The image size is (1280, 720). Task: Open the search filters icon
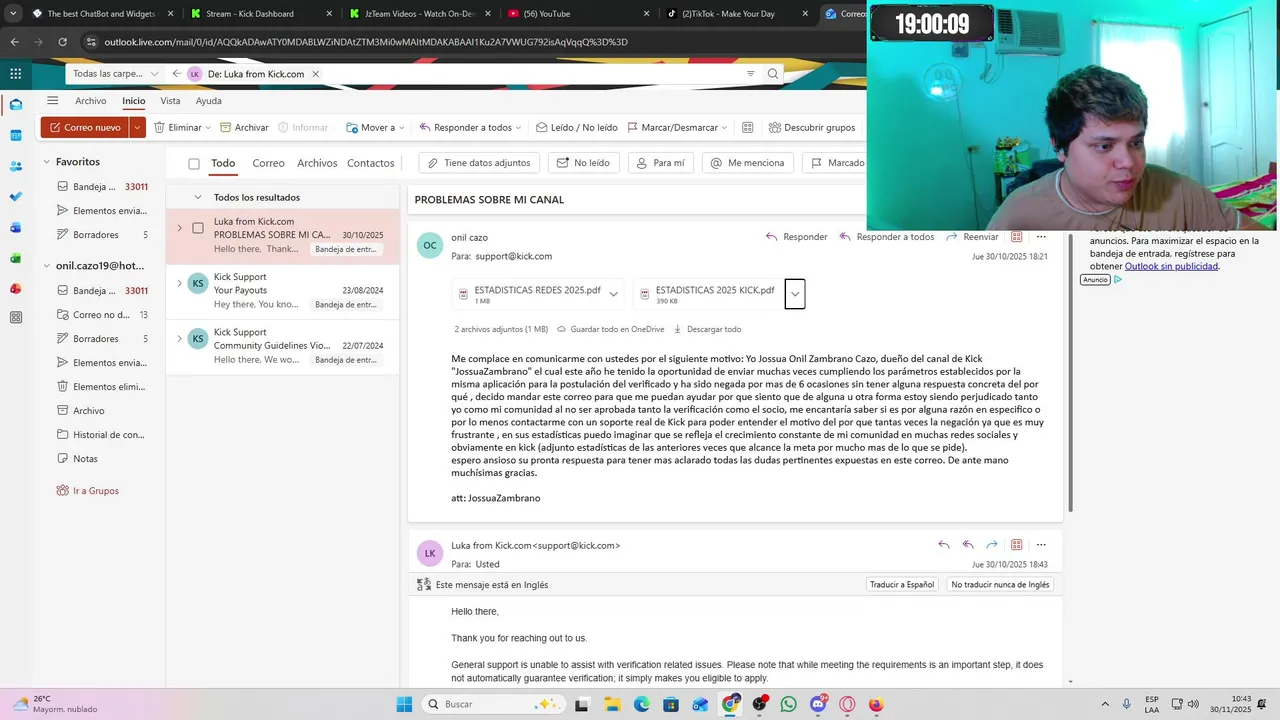(750, 74)
